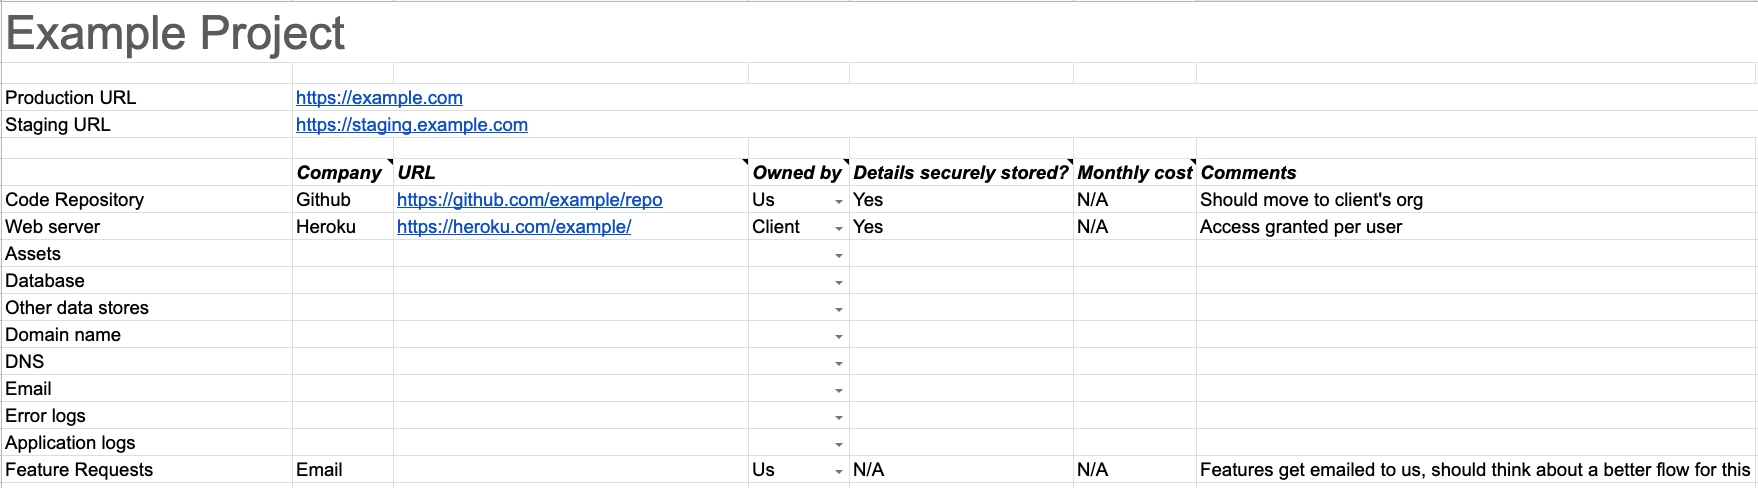Select the Details securely stored? header cell
The width and height of the screenshot is (1758, 488).
961,172
